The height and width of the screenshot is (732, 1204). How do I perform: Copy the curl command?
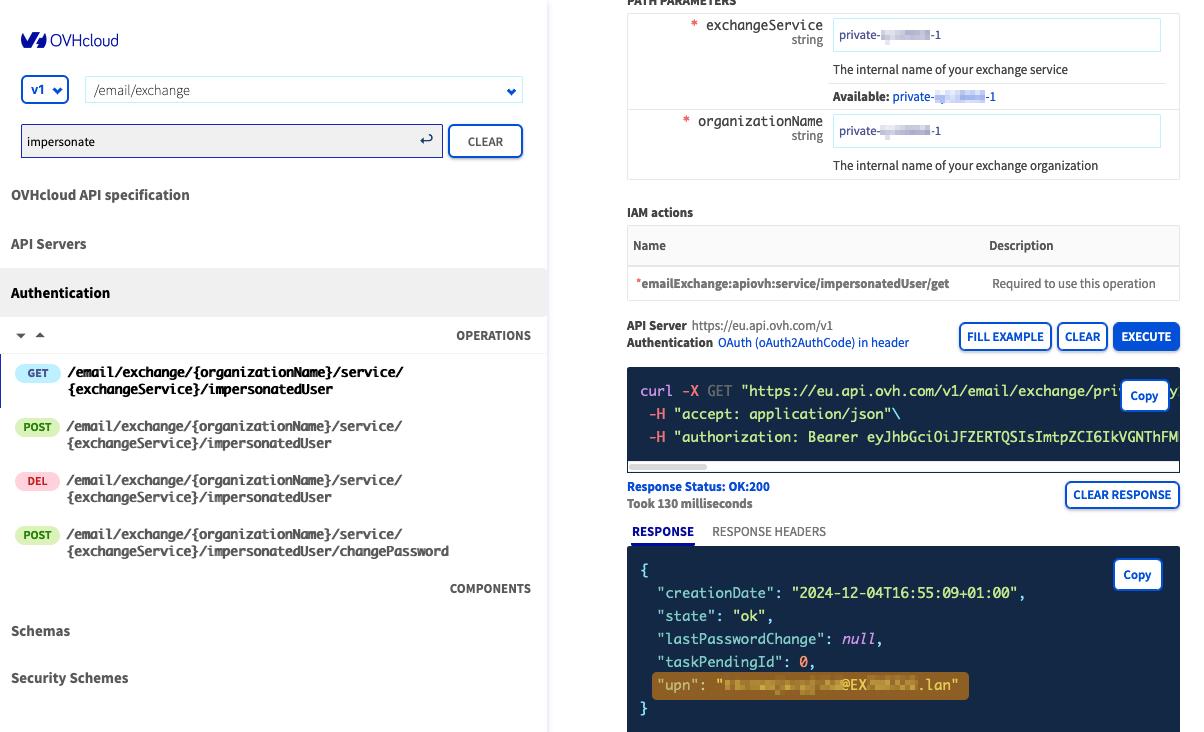click(x=1144, y=396)
